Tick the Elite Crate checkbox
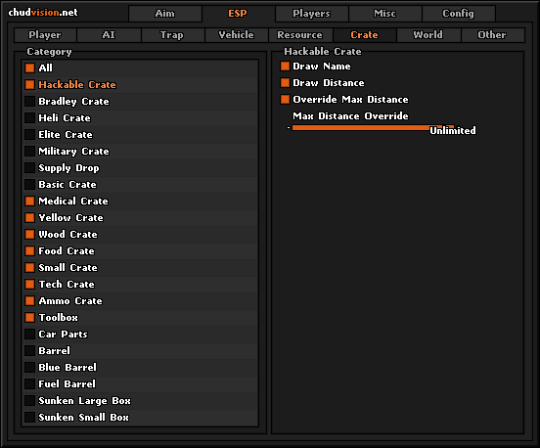 pos(30,134)
